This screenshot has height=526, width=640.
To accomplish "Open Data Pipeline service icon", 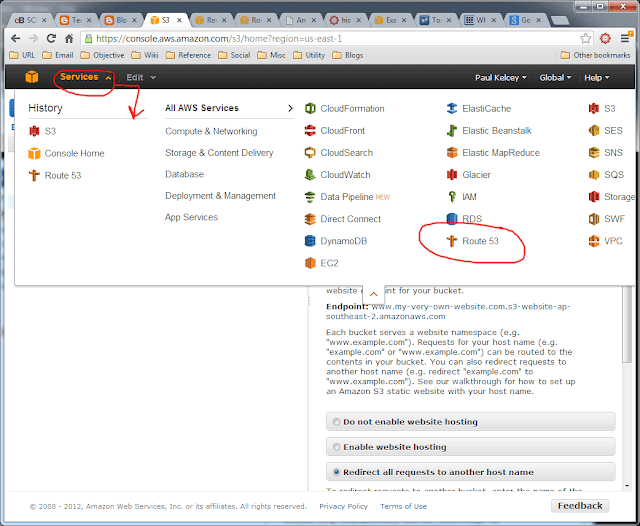I will tap(310, 197).
